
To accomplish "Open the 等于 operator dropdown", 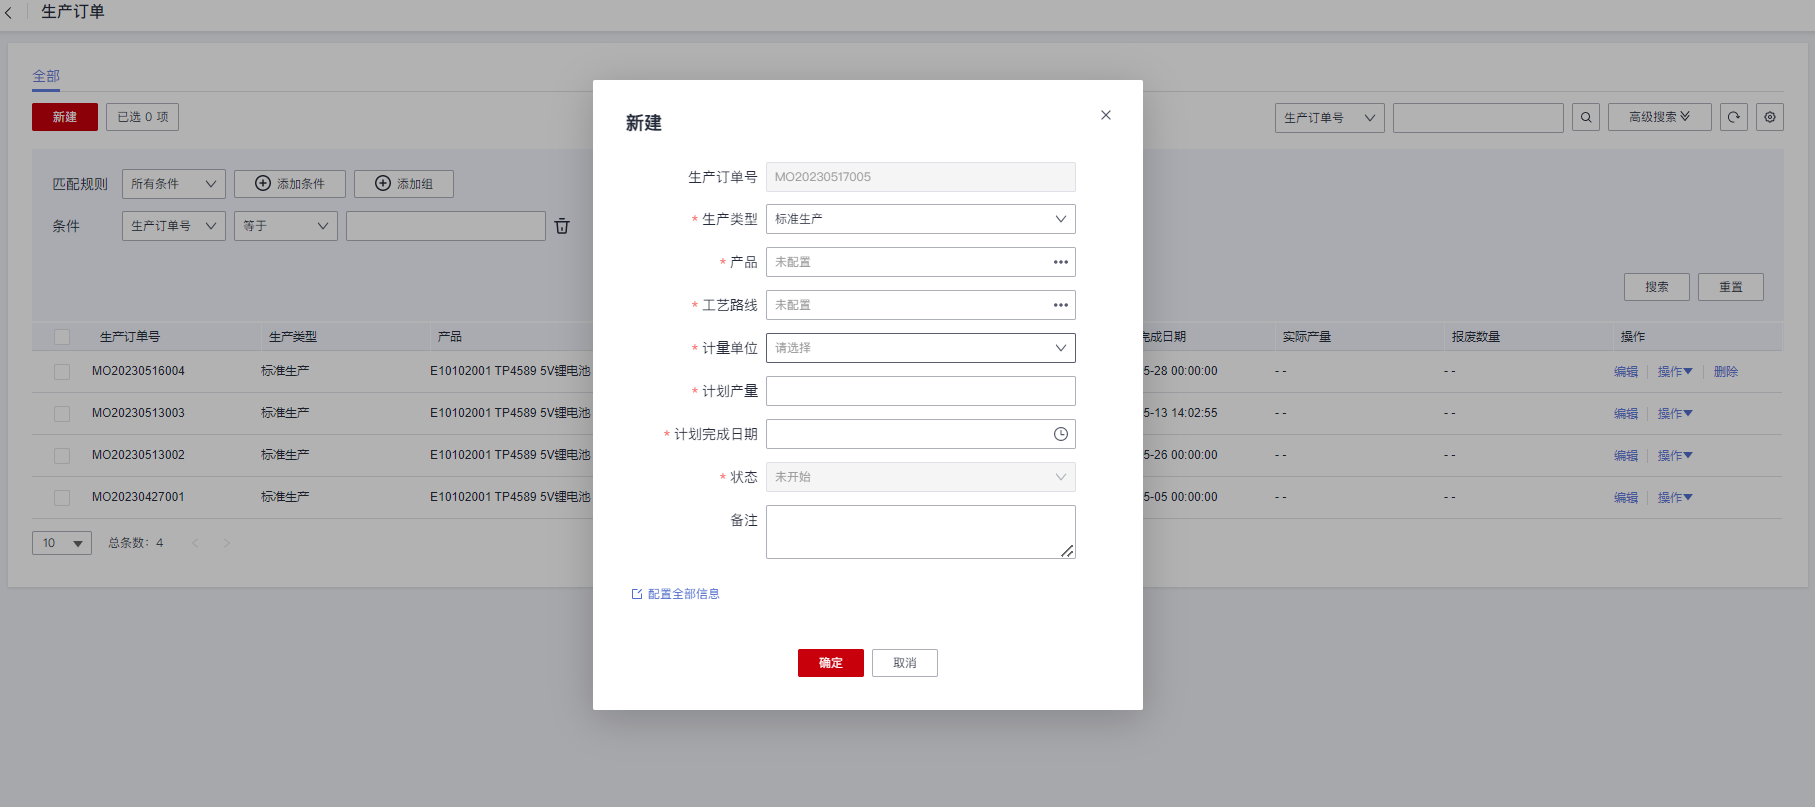I will click(286, 226).
